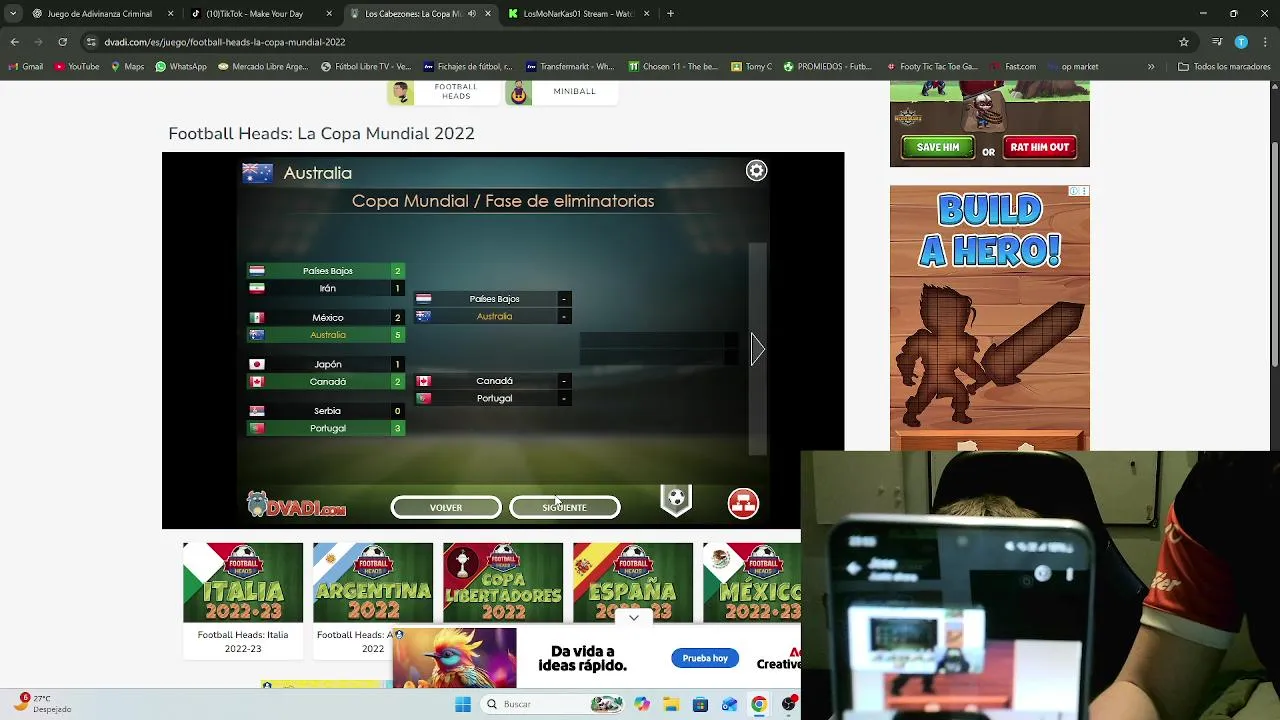Open File Explorer from taskbar
Screen dimensions: 1280x720
[x=671, y=704]
